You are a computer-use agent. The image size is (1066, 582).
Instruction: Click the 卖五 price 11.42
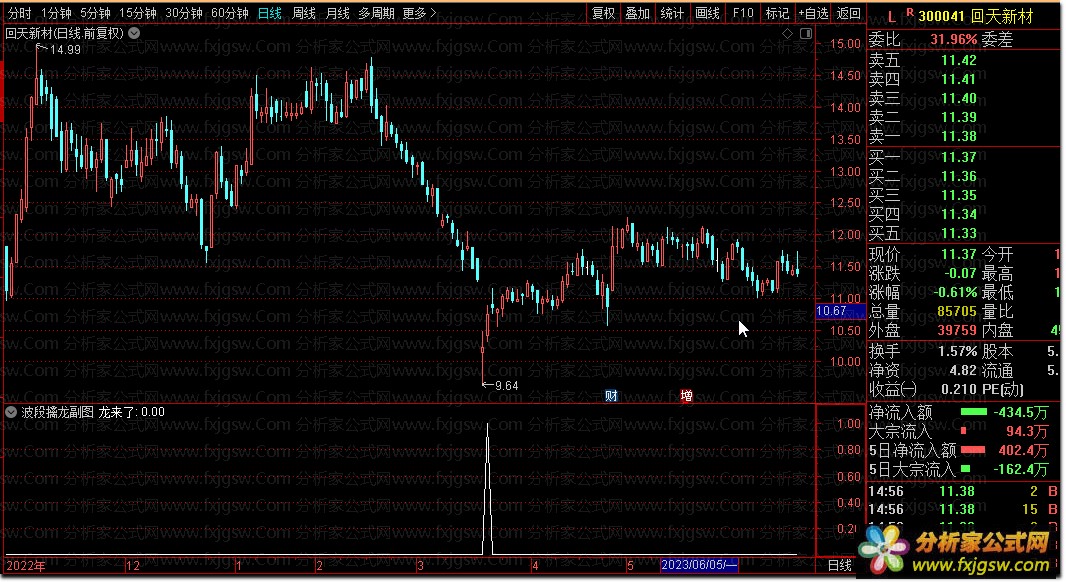click(959, 61)
